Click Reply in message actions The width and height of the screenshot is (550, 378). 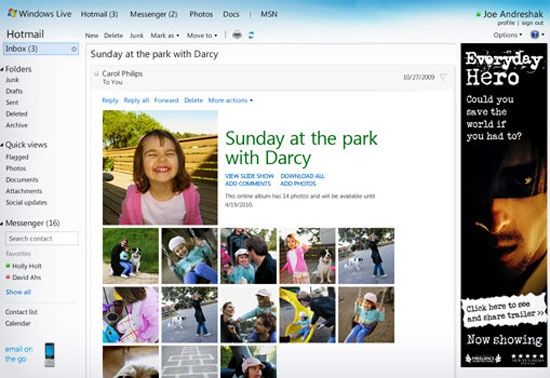tap(110, 100)
